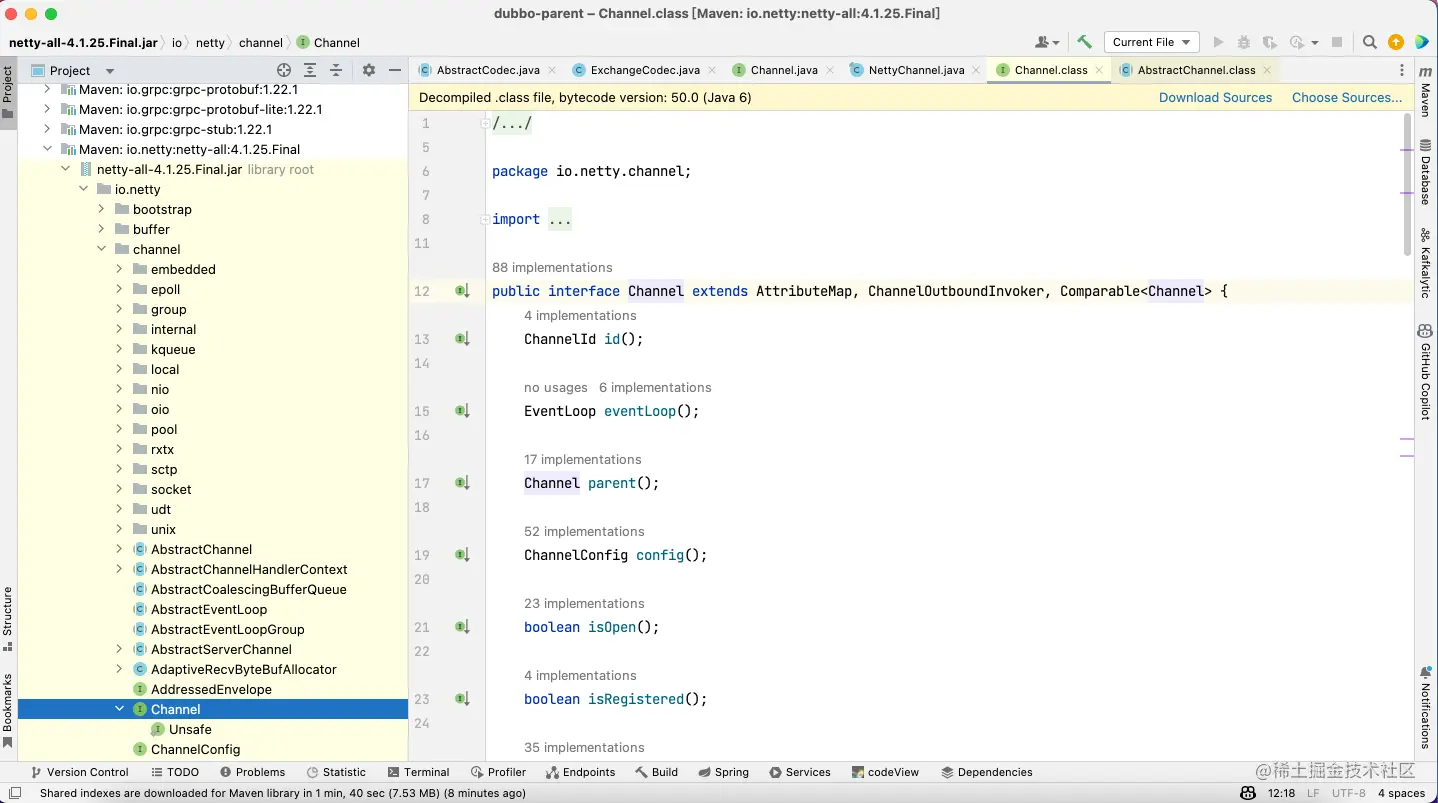
Task: Expand all nodes icon in Project header
Action: click(x=310, y=70)
